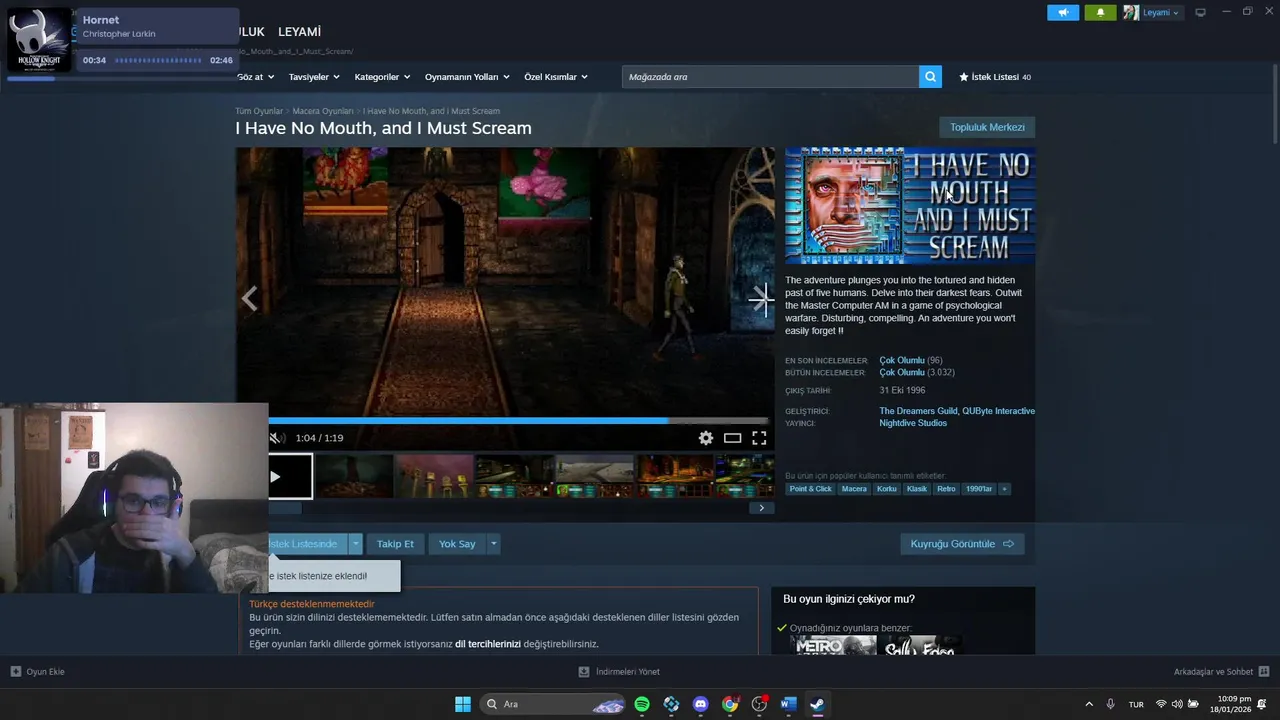
Task: Click the taskbar microphone icon
Action: point(1111,704)
